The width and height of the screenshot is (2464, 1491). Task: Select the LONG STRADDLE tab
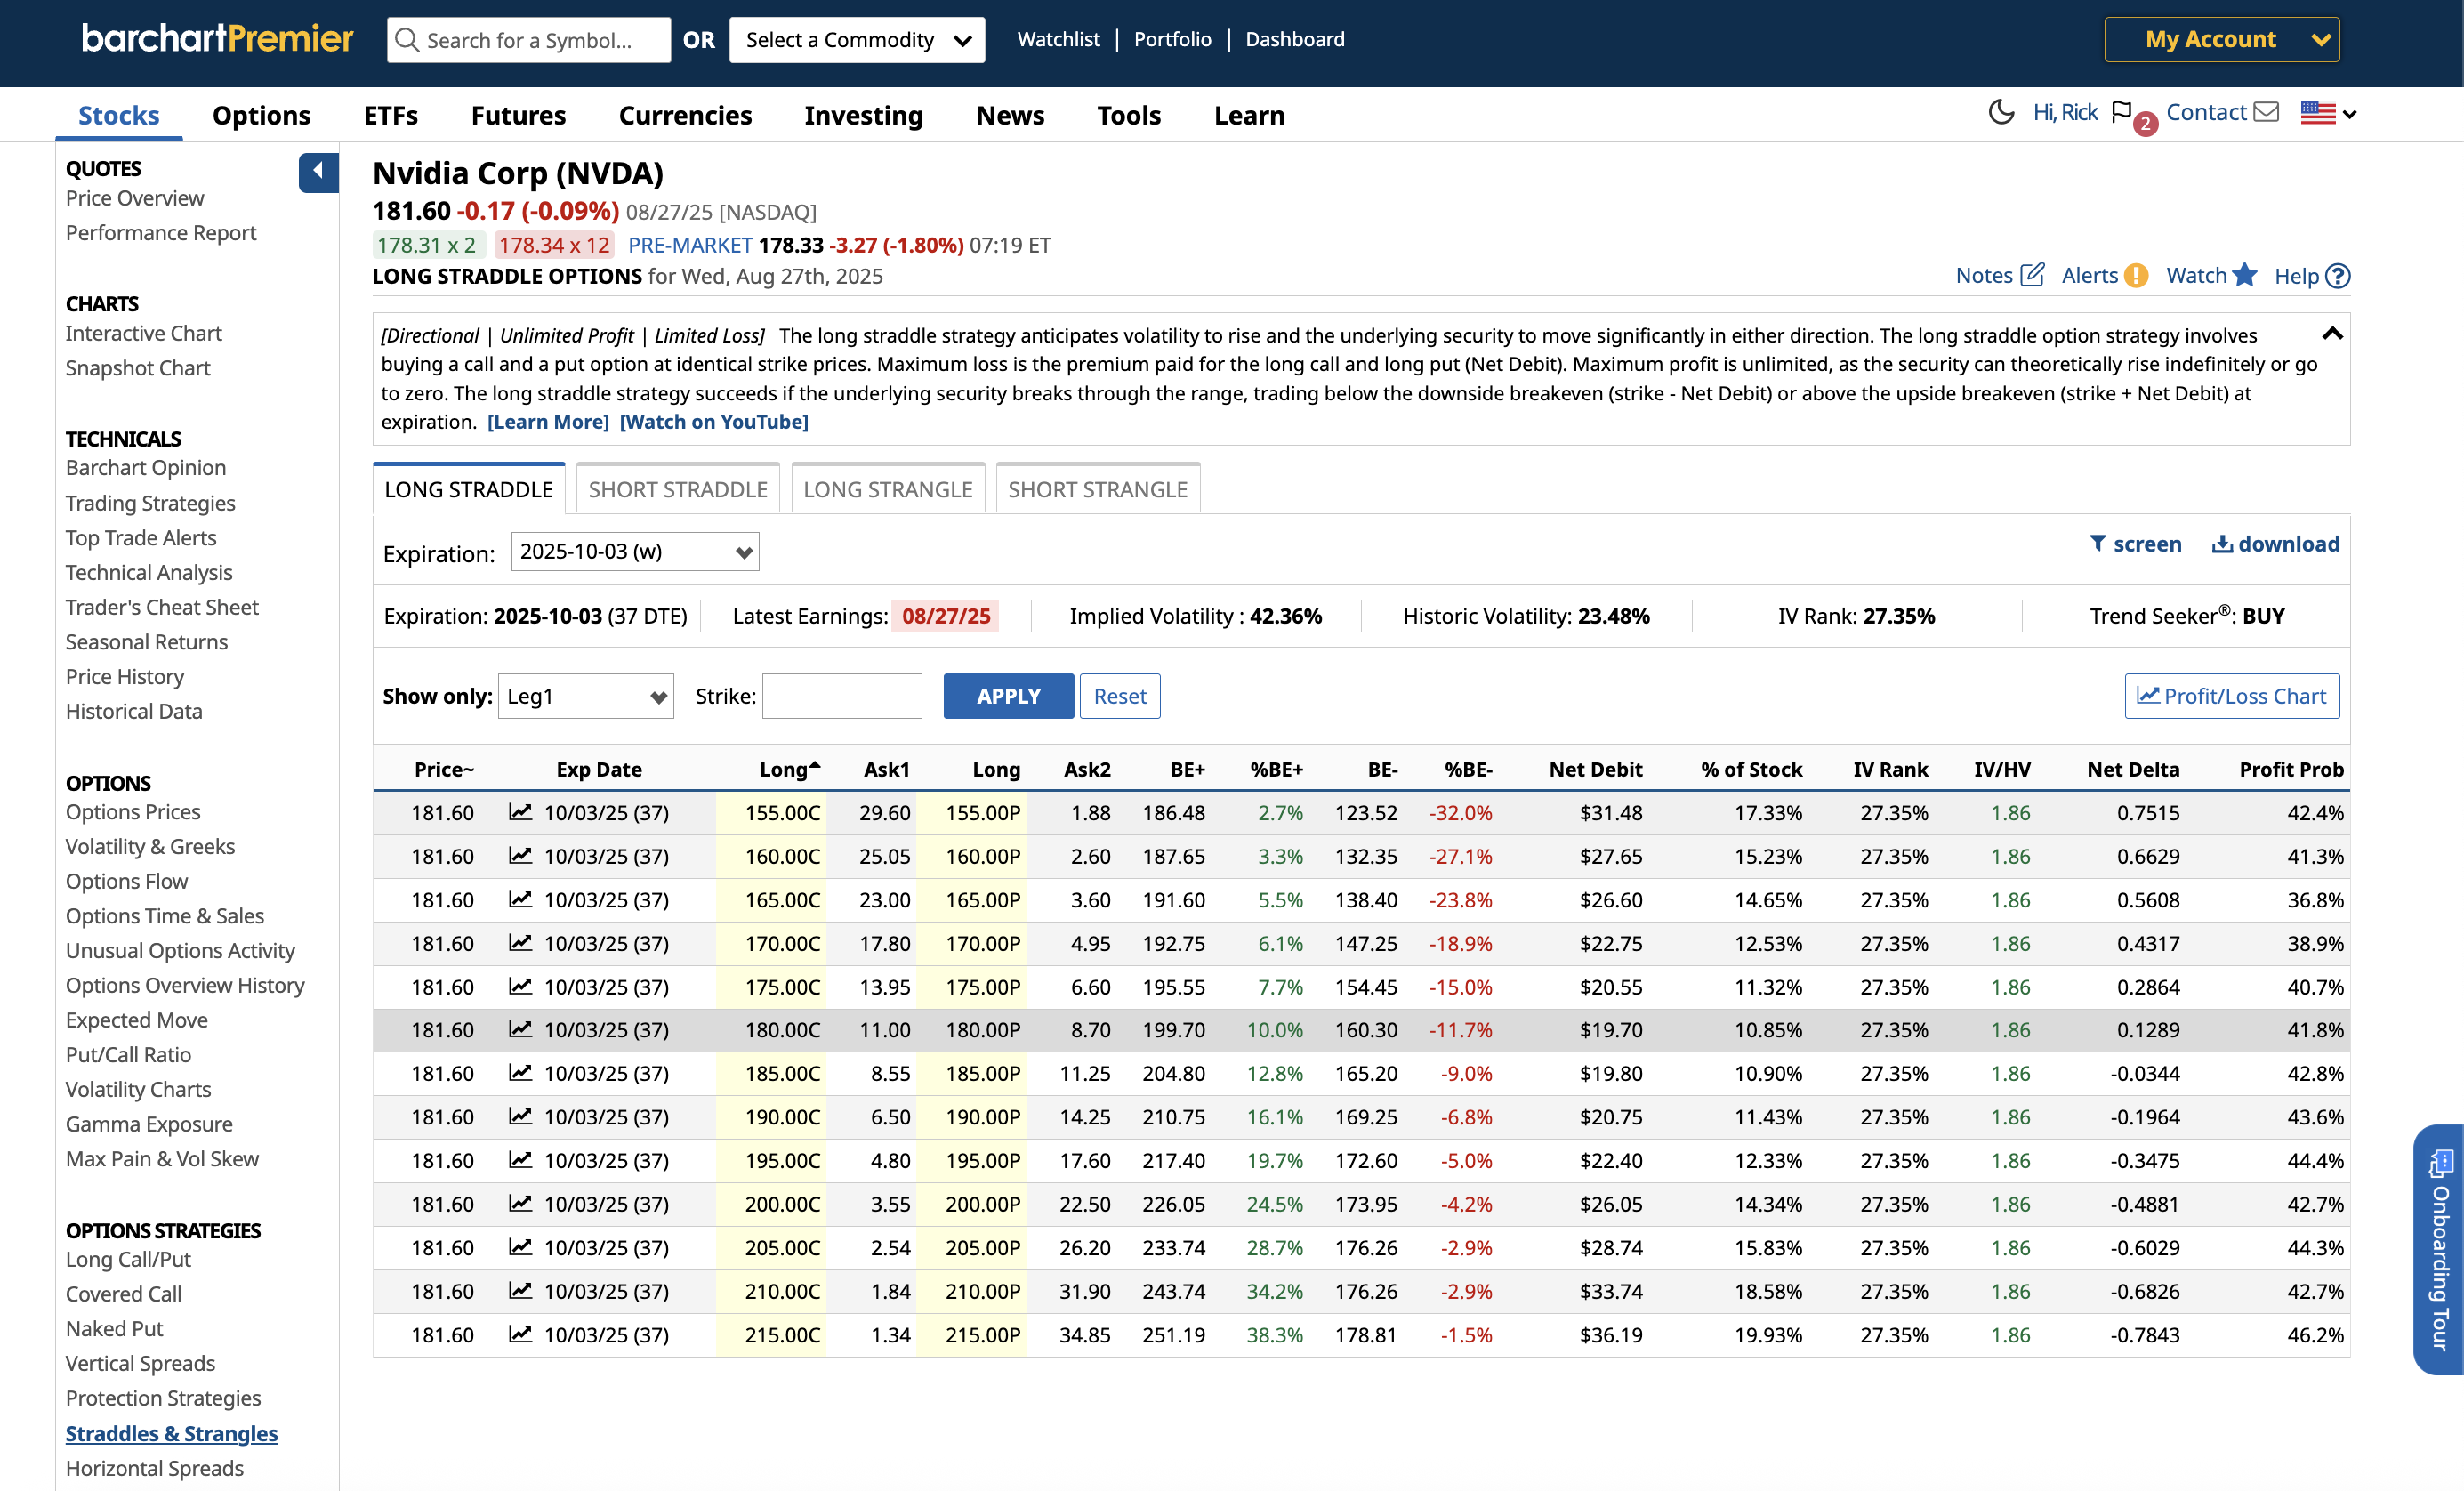469,489
